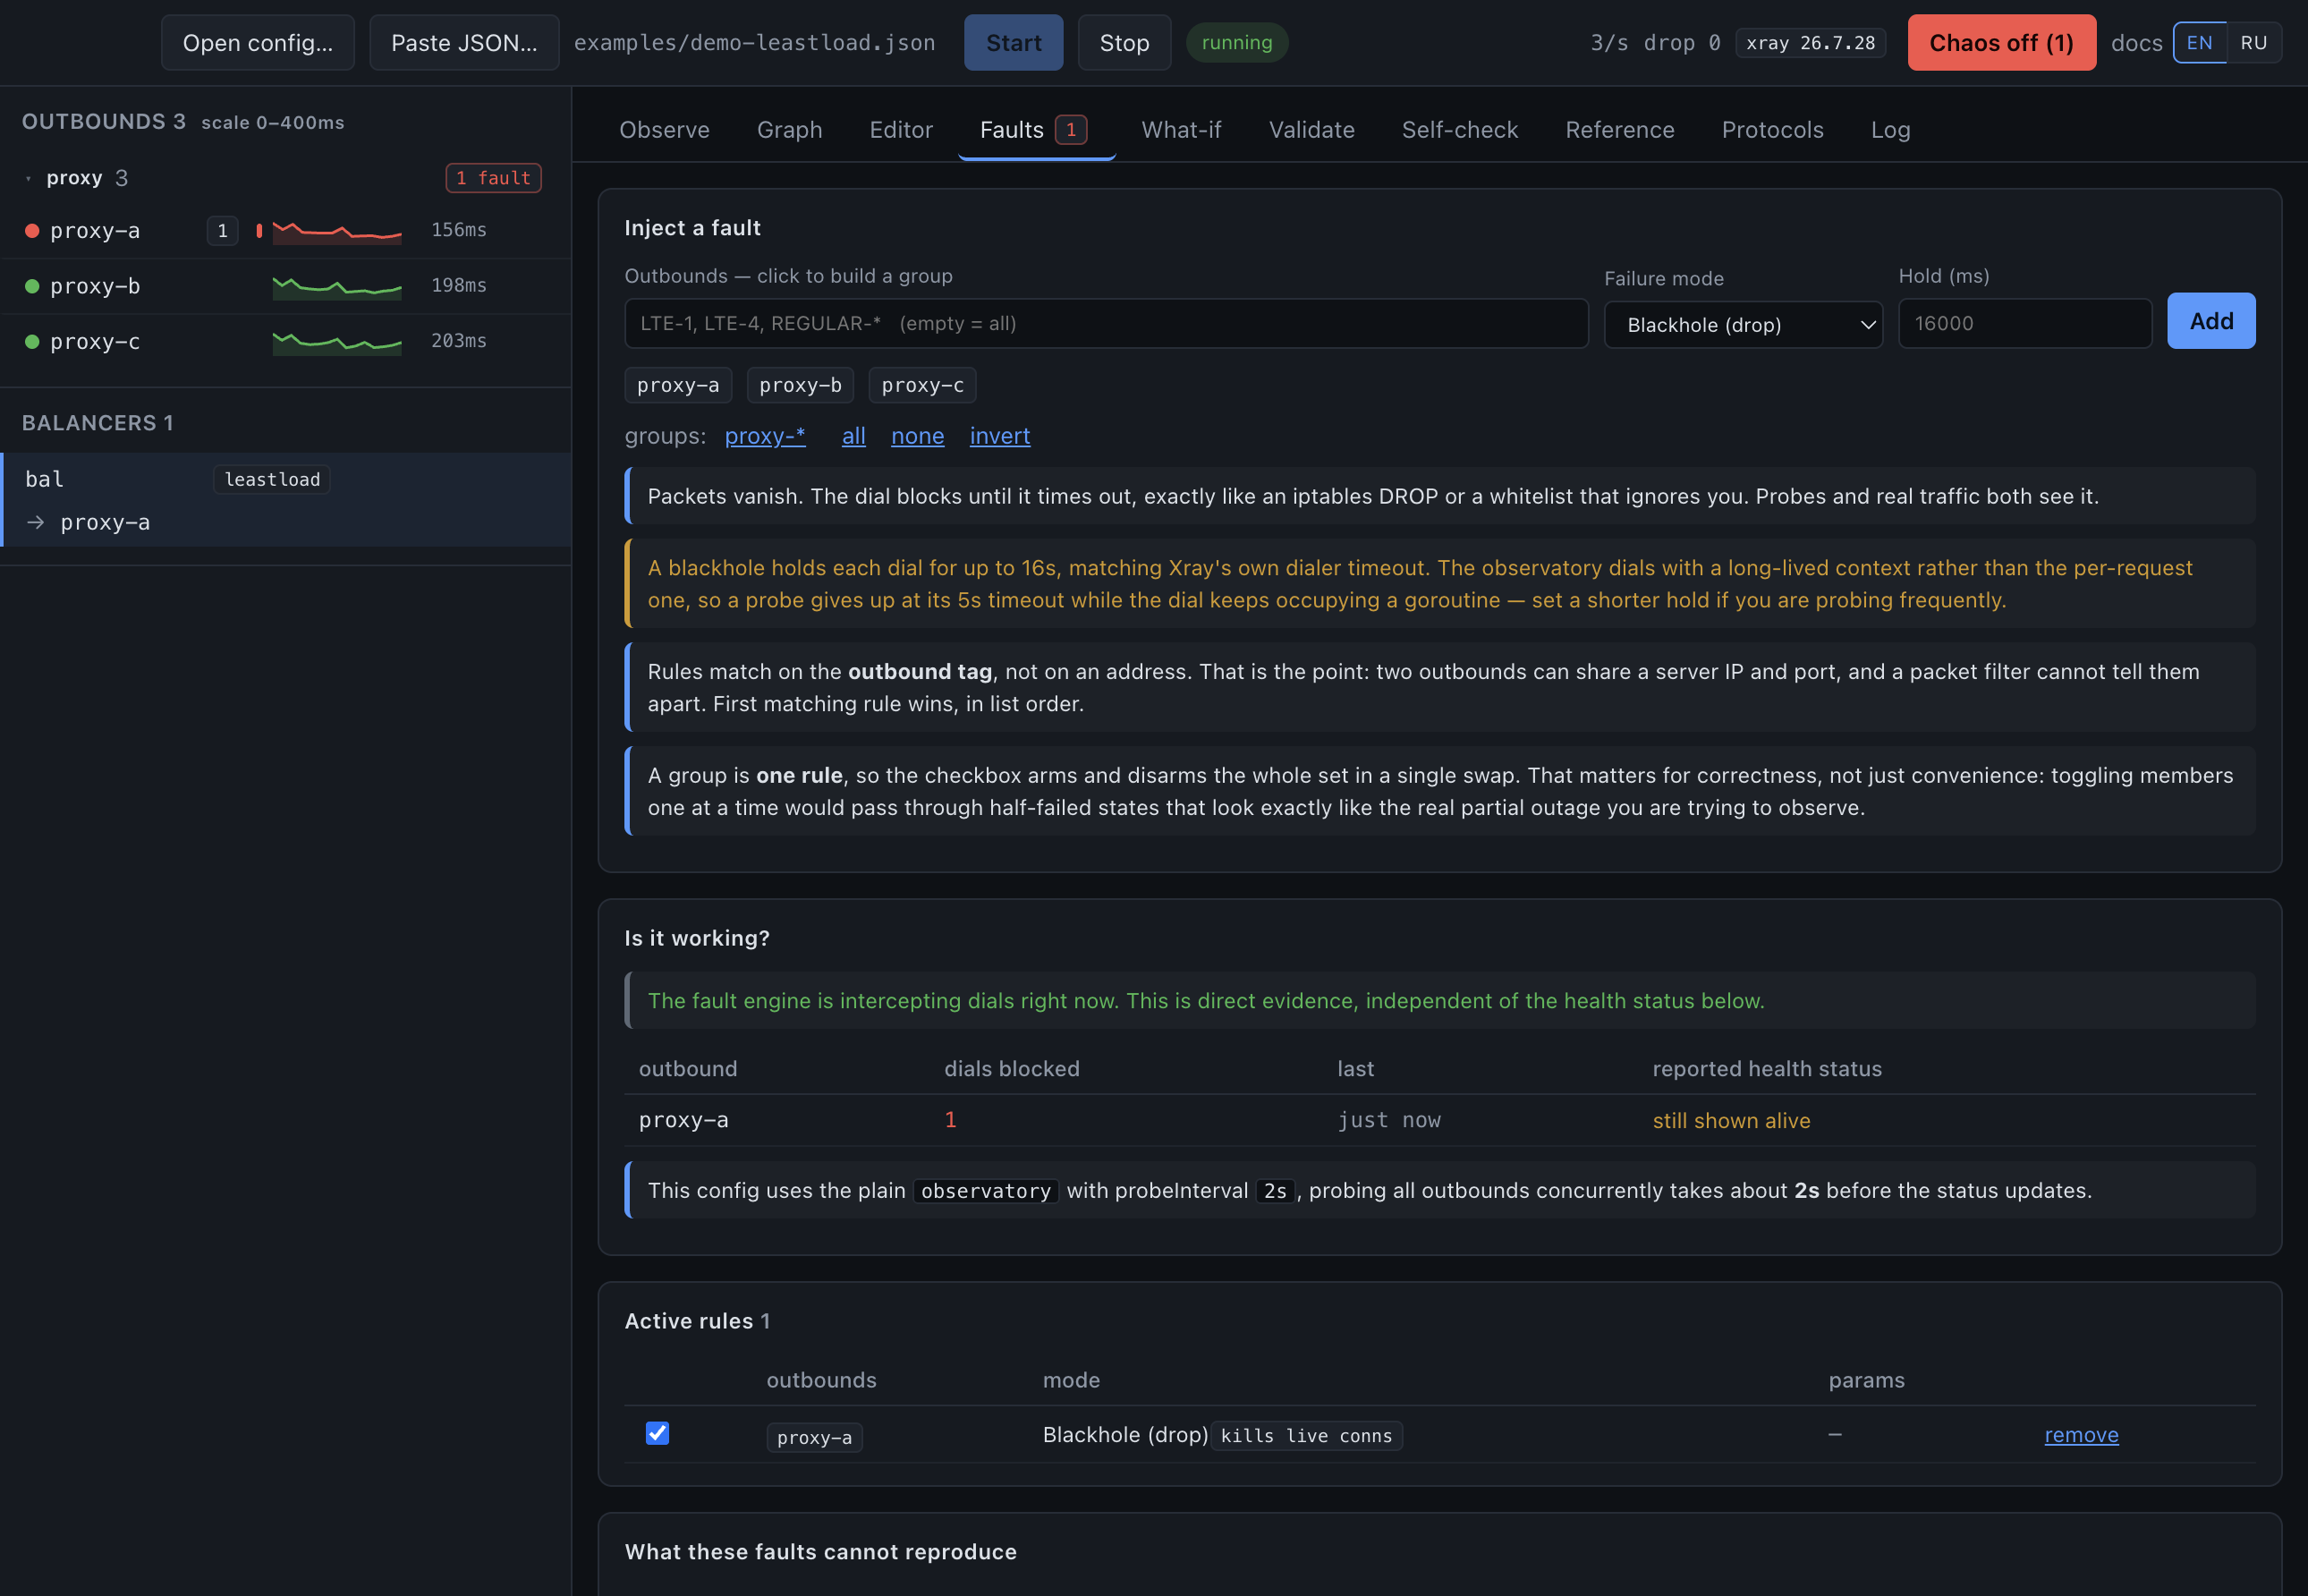
Task: Select proxy-b in the outbounds list
Action: pos(286,286)
